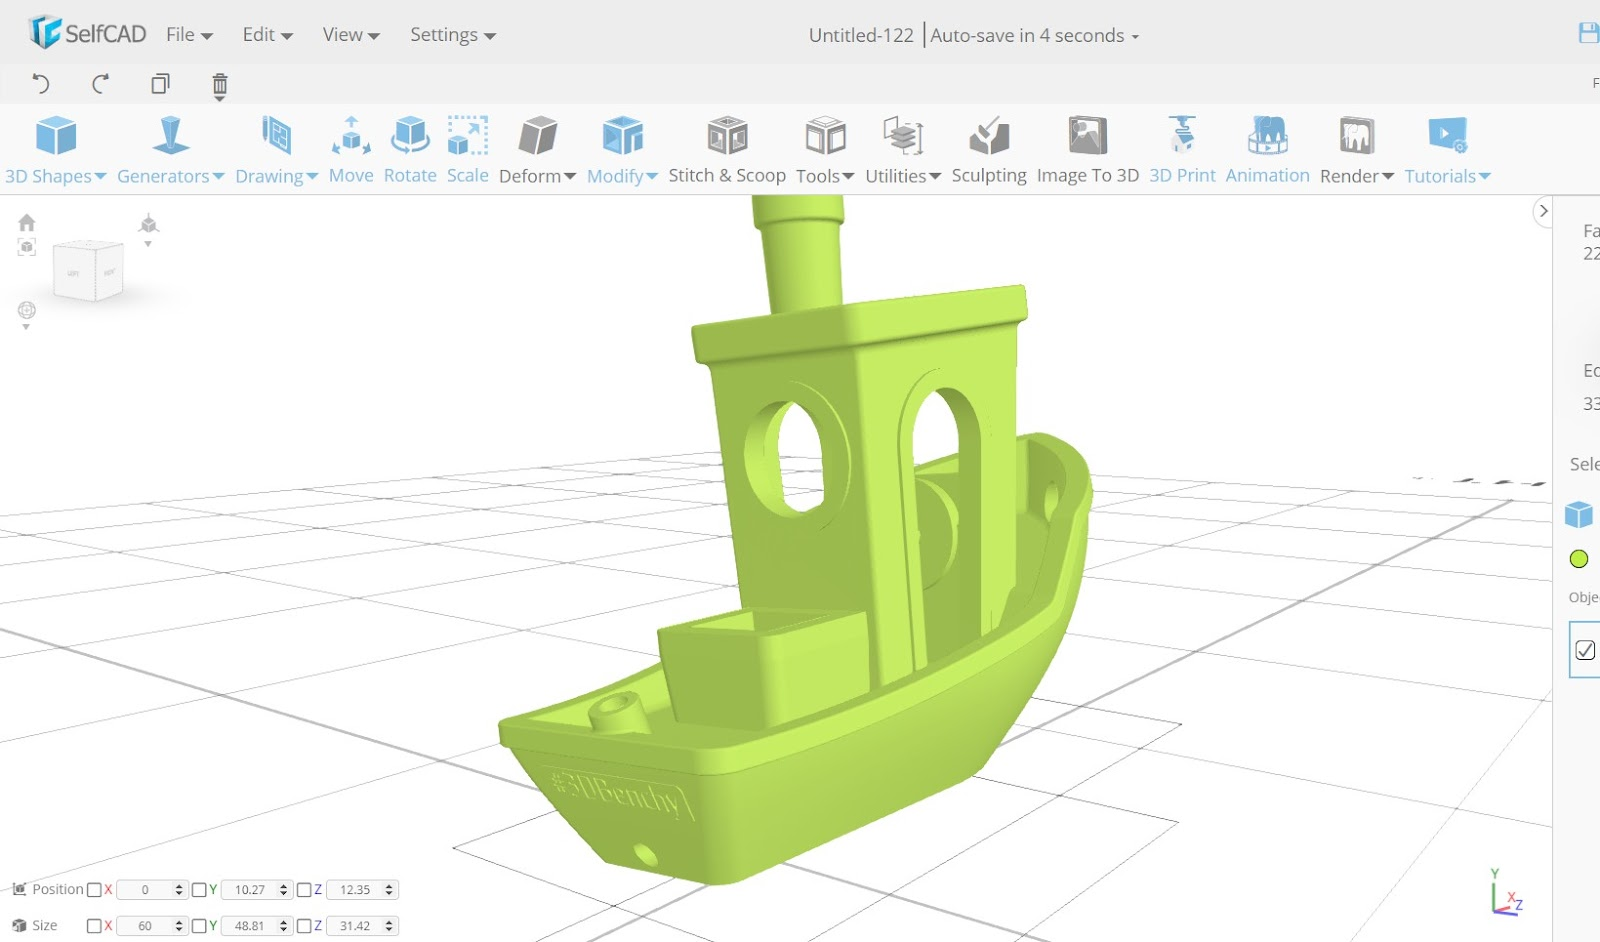
Task: Select the Scale tool
Action: coord(467,151)
